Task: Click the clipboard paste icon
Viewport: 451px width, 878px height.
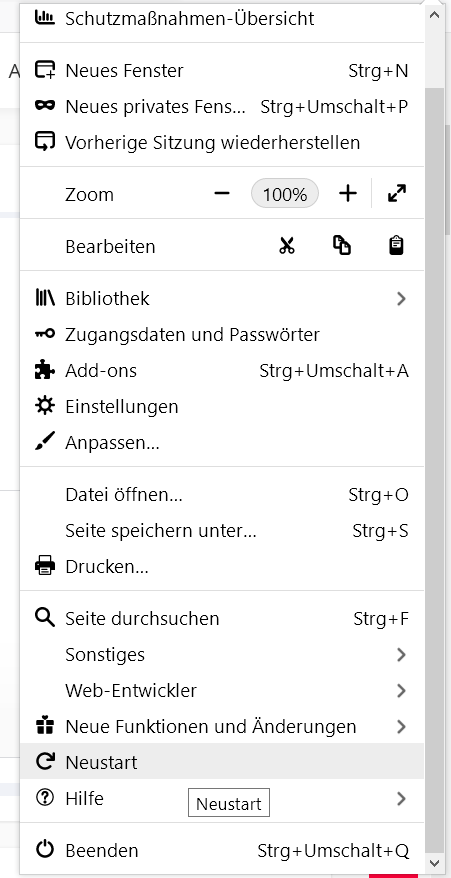Action: click(x=396, y=246)
